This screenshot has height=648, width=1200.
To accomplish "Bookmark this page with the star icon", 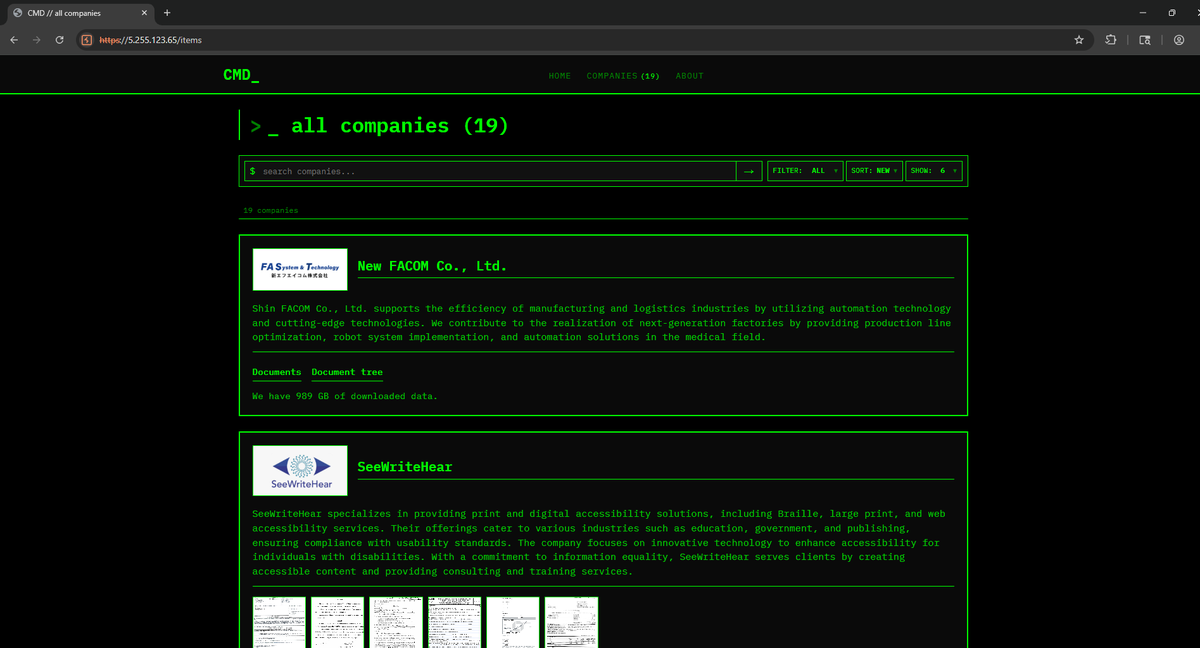I will (1078, 40).
